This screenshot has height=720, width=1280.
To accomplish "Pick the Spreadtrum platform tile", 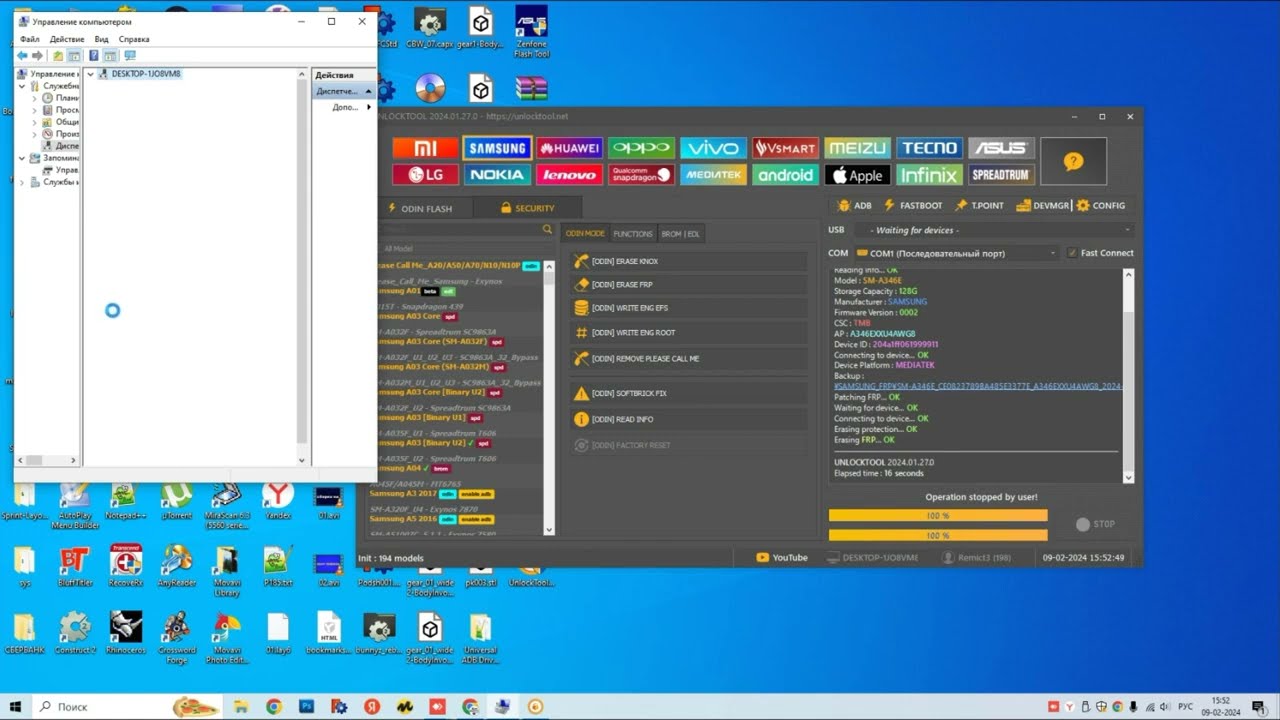I will click(x=1001, y=175).
